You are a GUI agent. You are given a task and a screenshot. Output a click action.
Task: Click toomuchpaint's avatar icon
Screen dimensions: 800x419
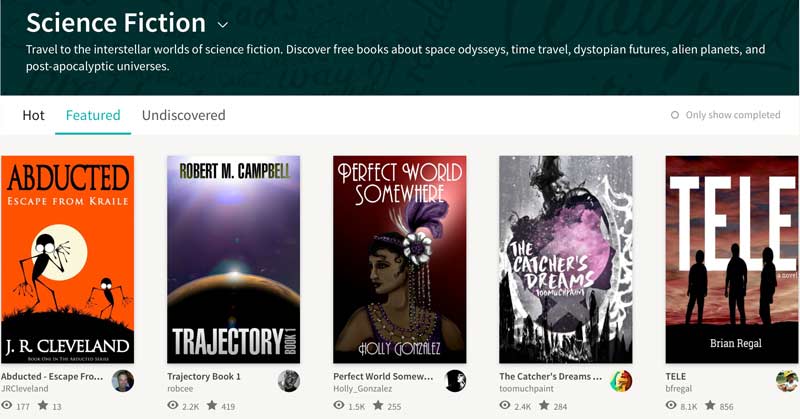tap(621, 381)
